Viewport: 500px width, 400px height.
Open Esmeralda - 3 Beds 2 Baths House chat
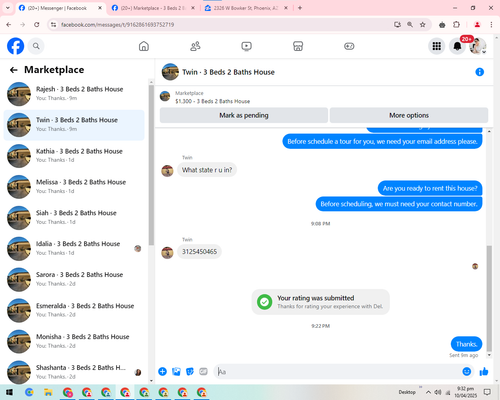74,311
